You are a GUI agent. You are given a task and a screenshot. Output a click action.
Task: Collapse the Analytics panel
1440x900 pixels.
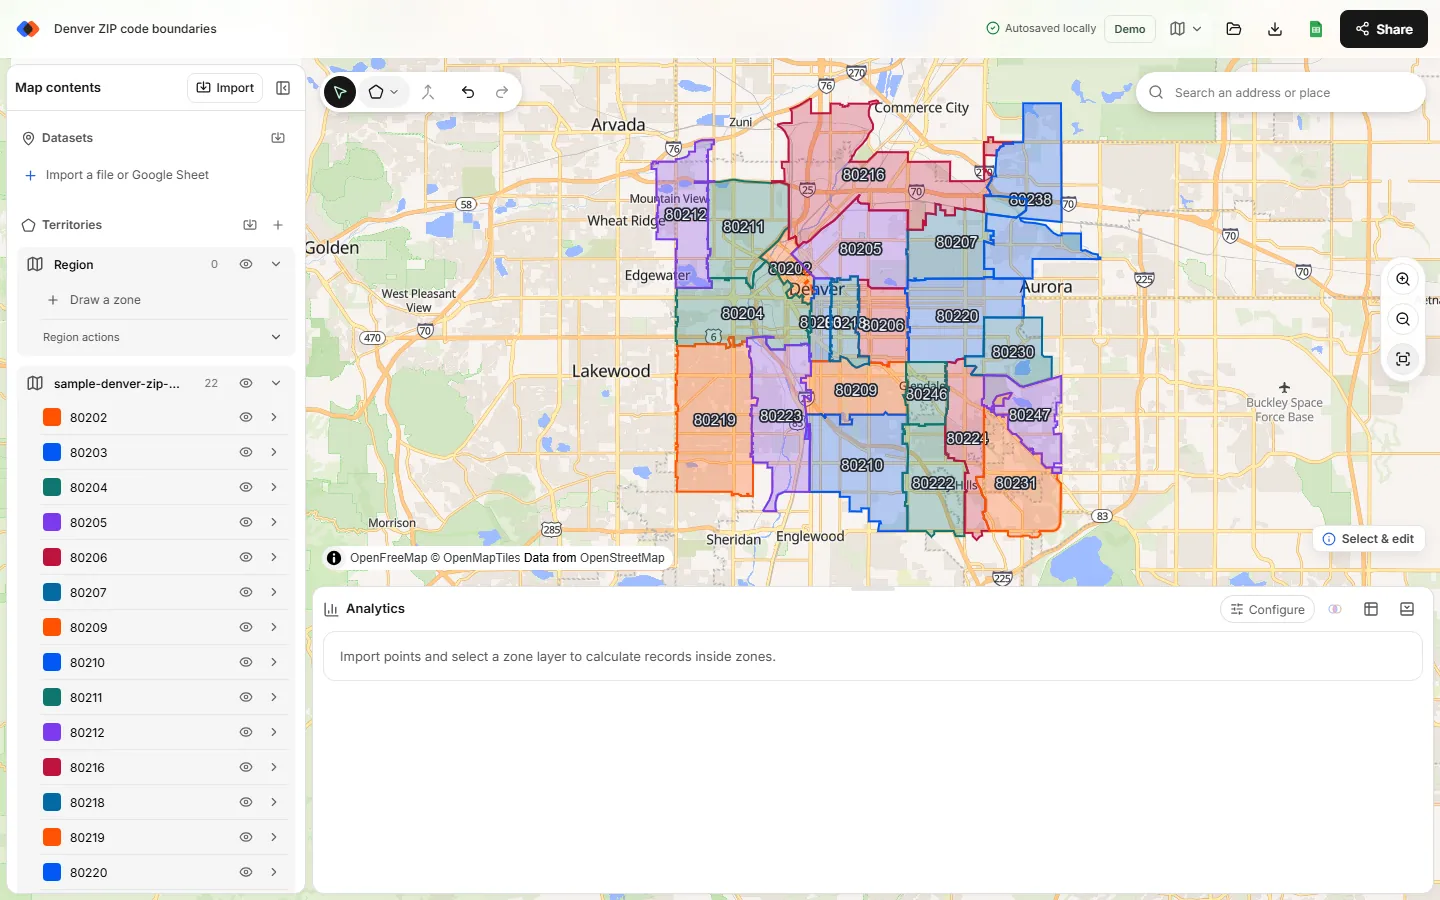coord(1407,609)
